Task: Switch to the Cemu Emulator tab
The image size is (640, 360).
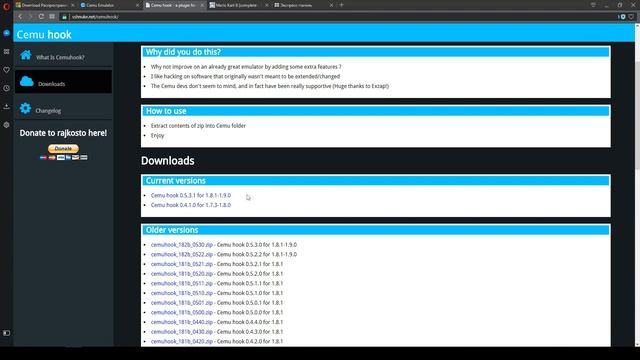Action: click(x=109, y=5)
